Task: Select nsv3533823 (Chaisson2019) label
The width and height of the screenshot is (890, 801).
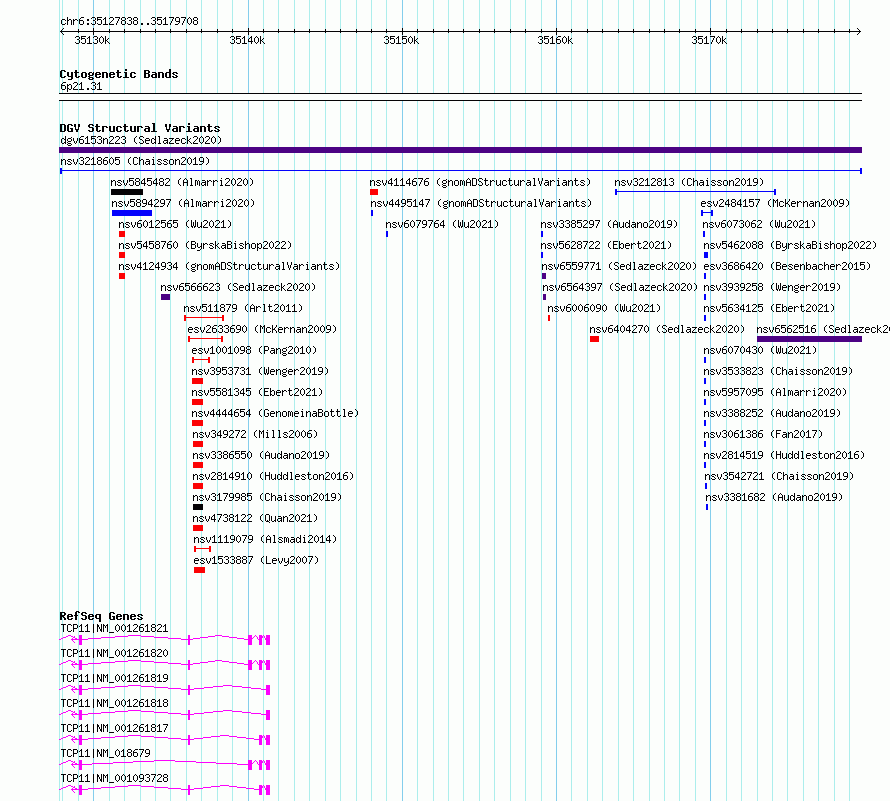Action: (x=778, y=371)
